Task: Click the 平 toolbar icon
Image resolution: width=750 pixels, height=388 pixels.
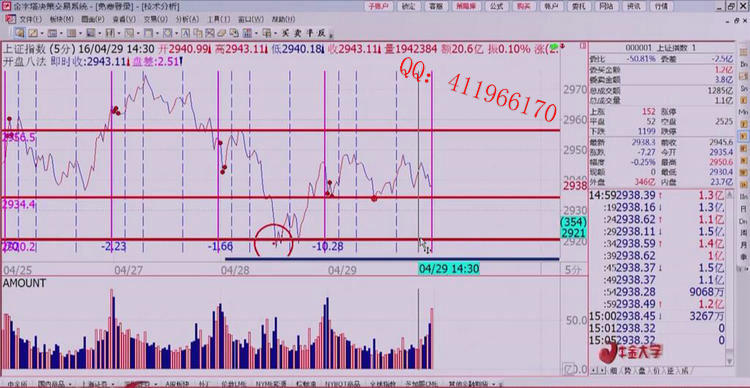Action: click(309, 33)
